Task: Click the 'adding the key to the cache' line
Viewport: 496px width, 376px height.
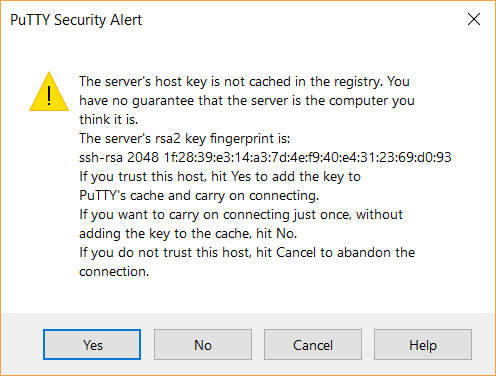Action: point(188,234)
